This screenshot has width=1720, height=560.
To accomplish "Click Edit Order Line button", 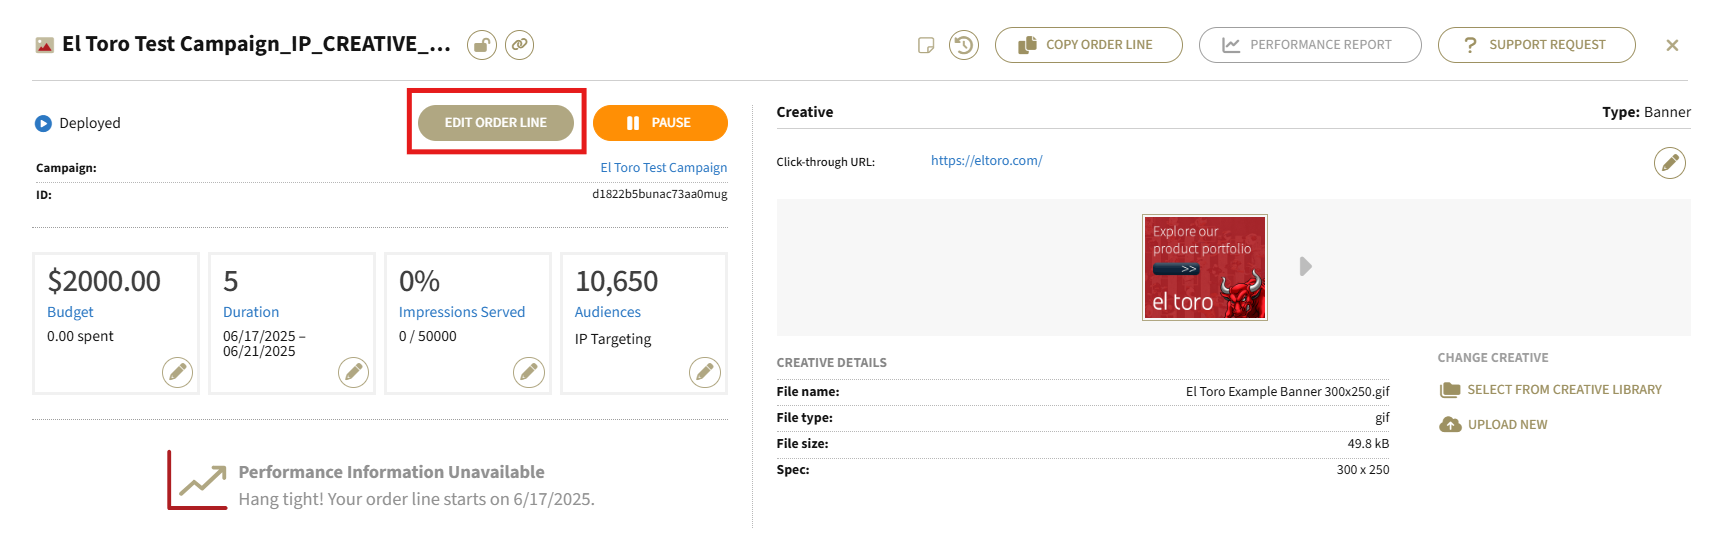I will click(x=496, y=123).
